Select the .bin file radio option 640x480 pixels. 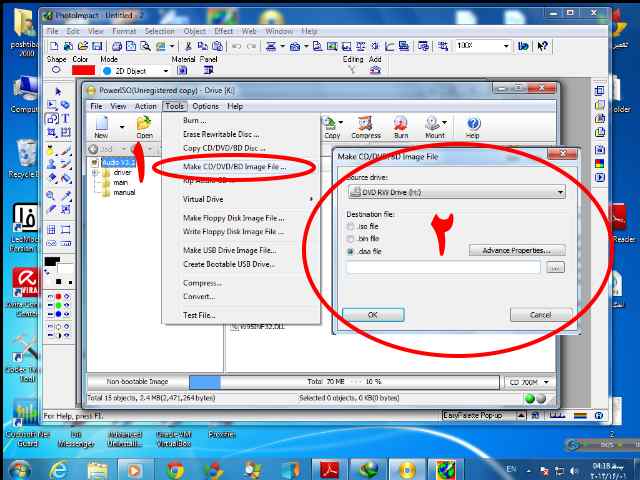point(350,238)
